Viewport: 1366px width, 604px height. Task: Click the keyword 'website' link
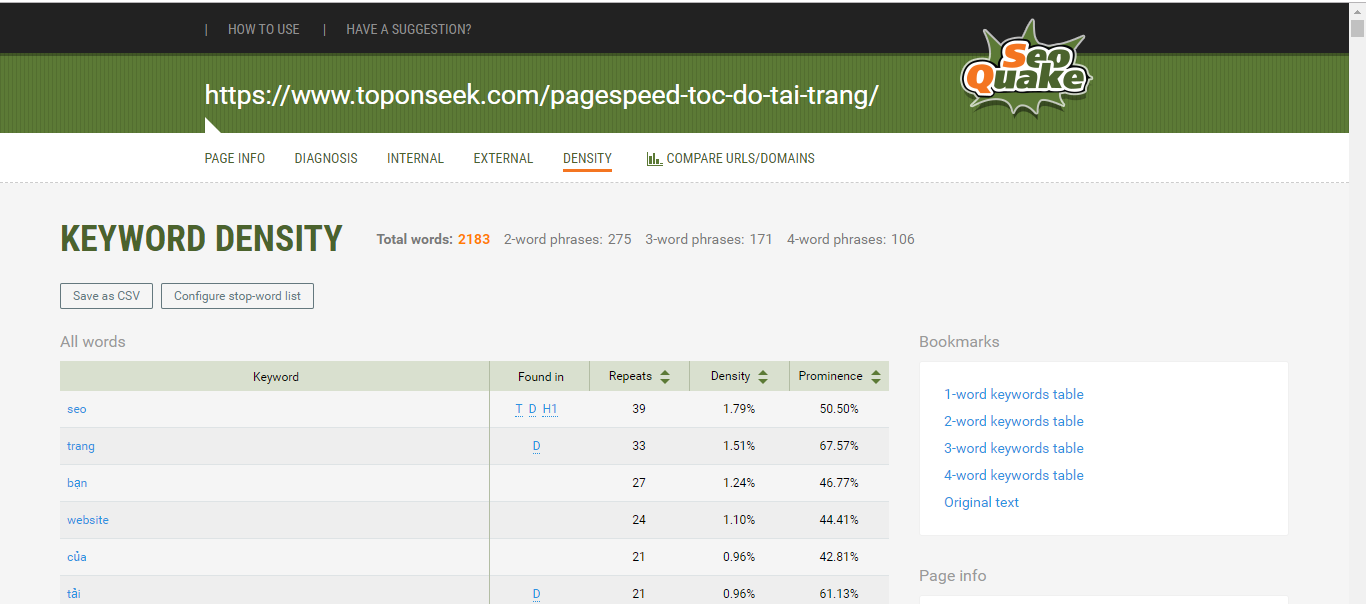(x=88, y=520)
